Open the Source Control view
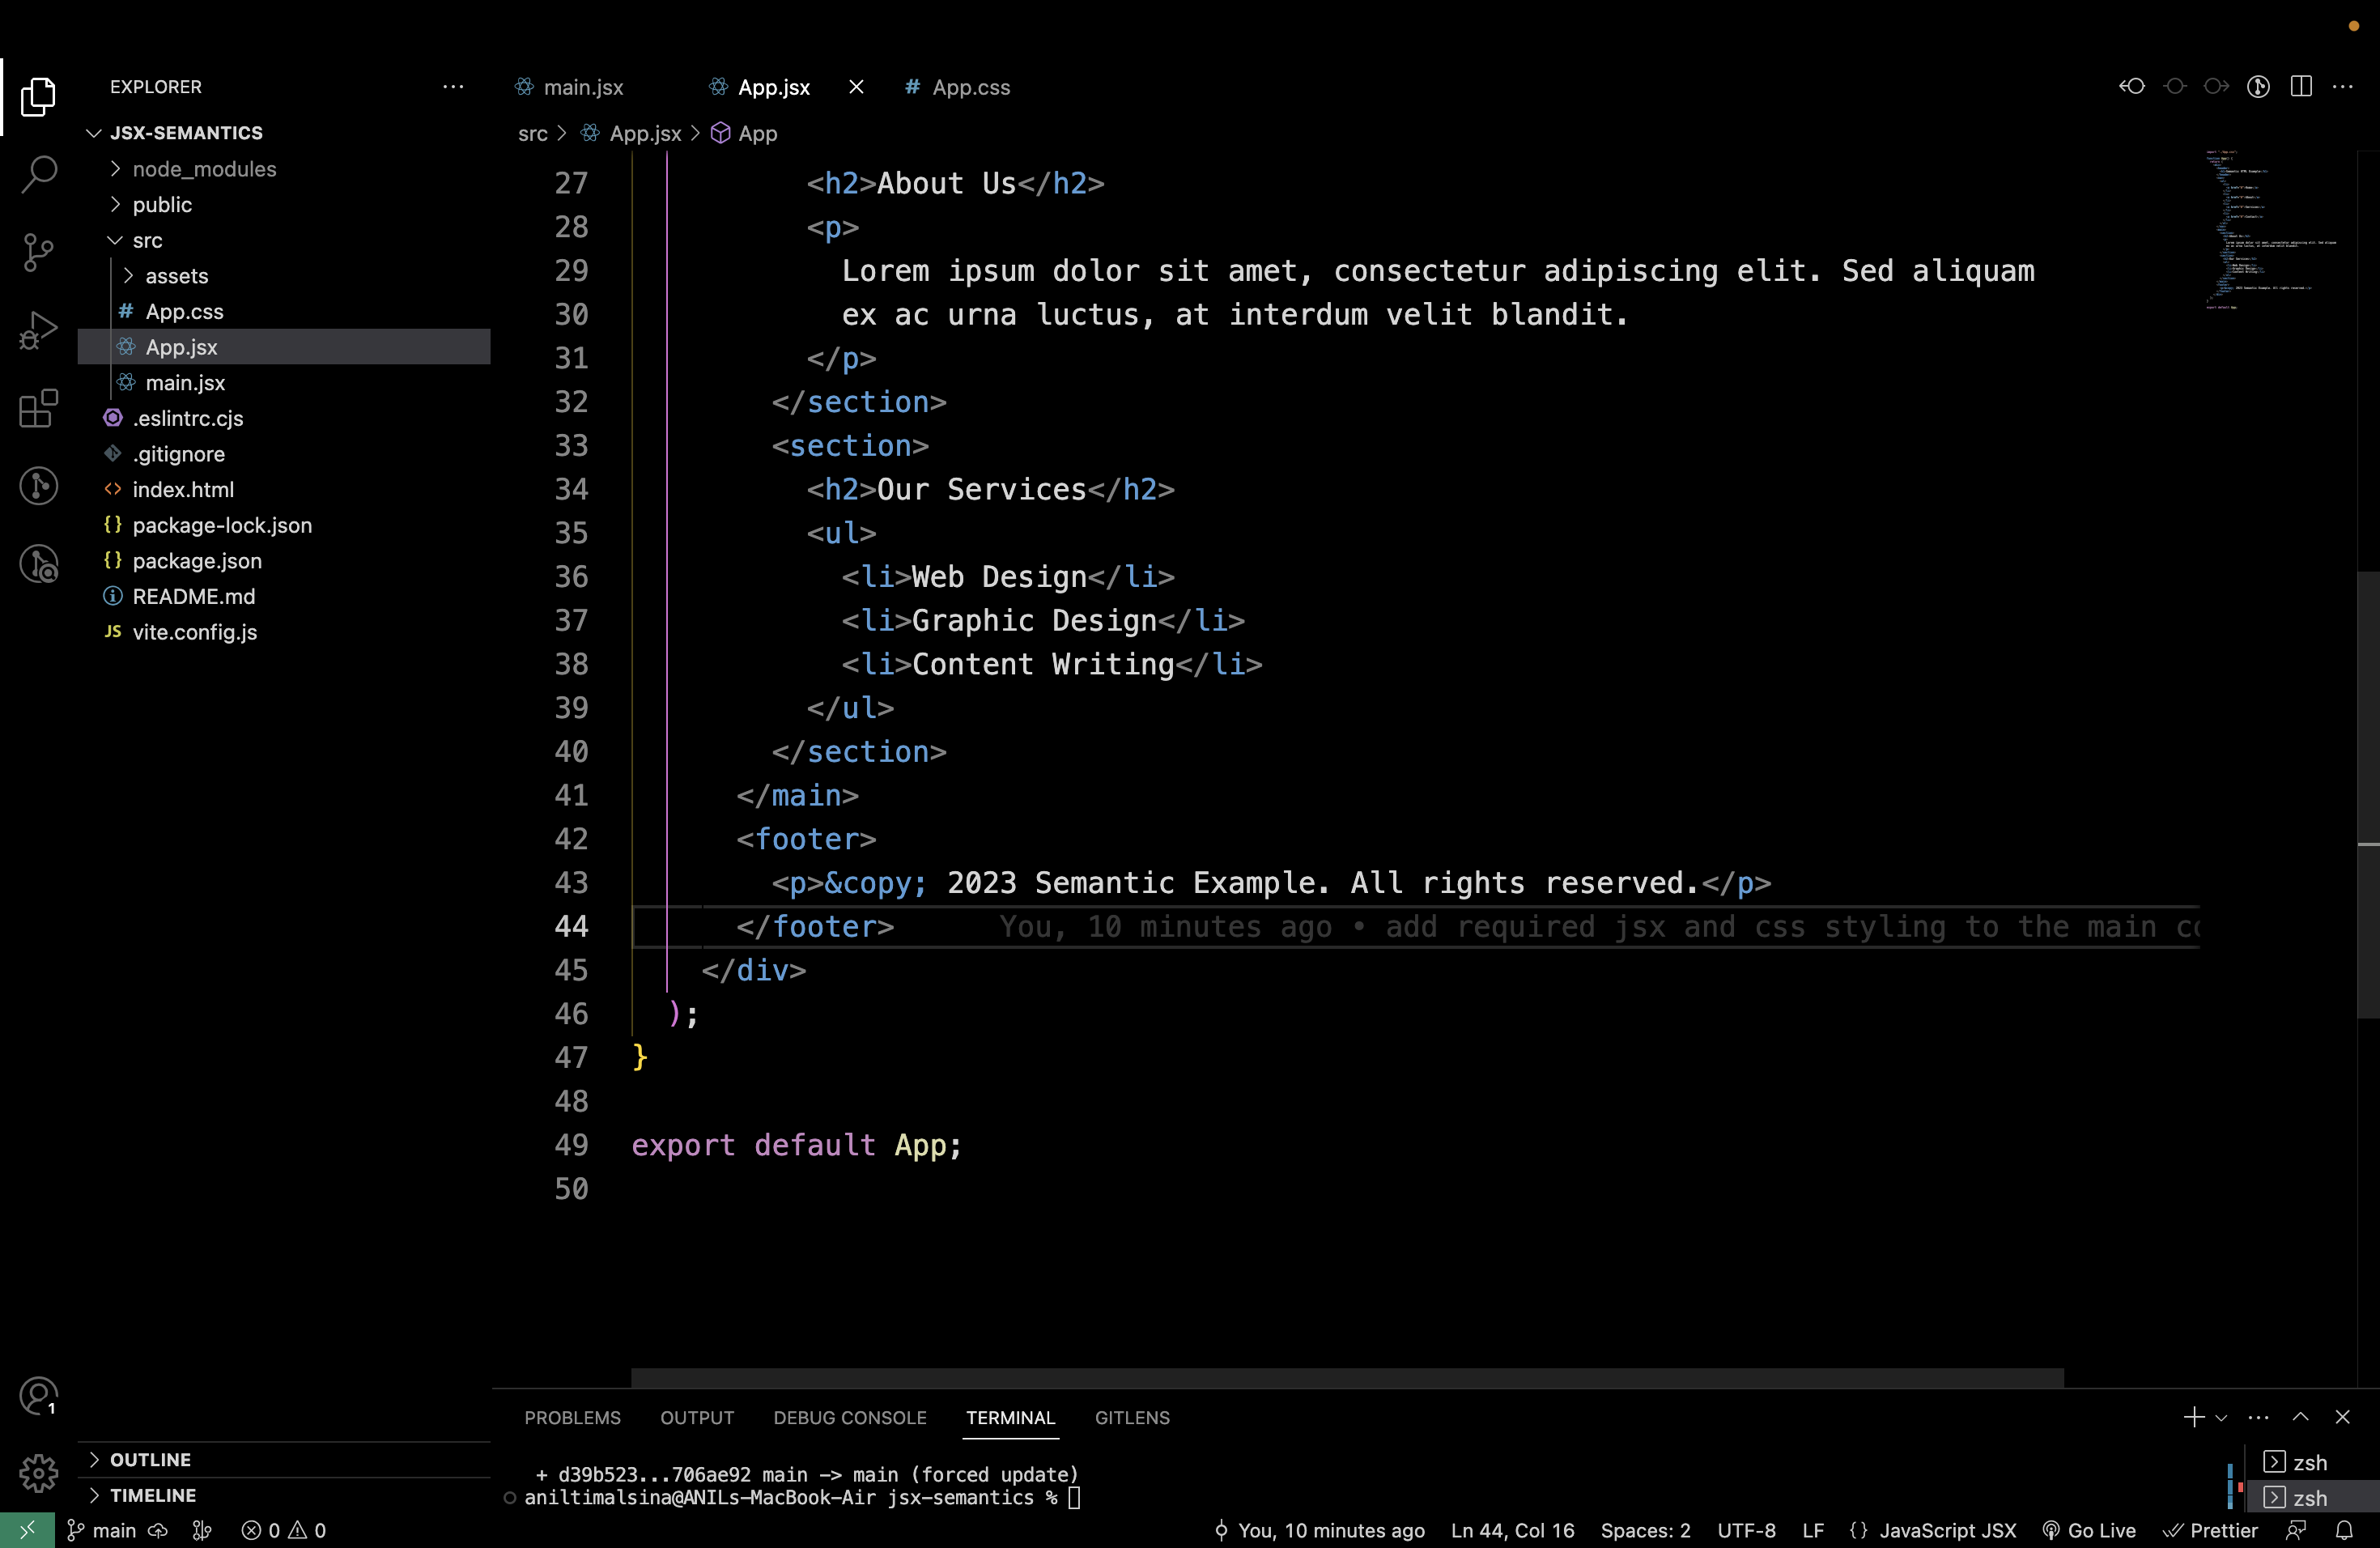This screenshot has width=2380, height=1548. pyautogui.click(x=38, y=252)
